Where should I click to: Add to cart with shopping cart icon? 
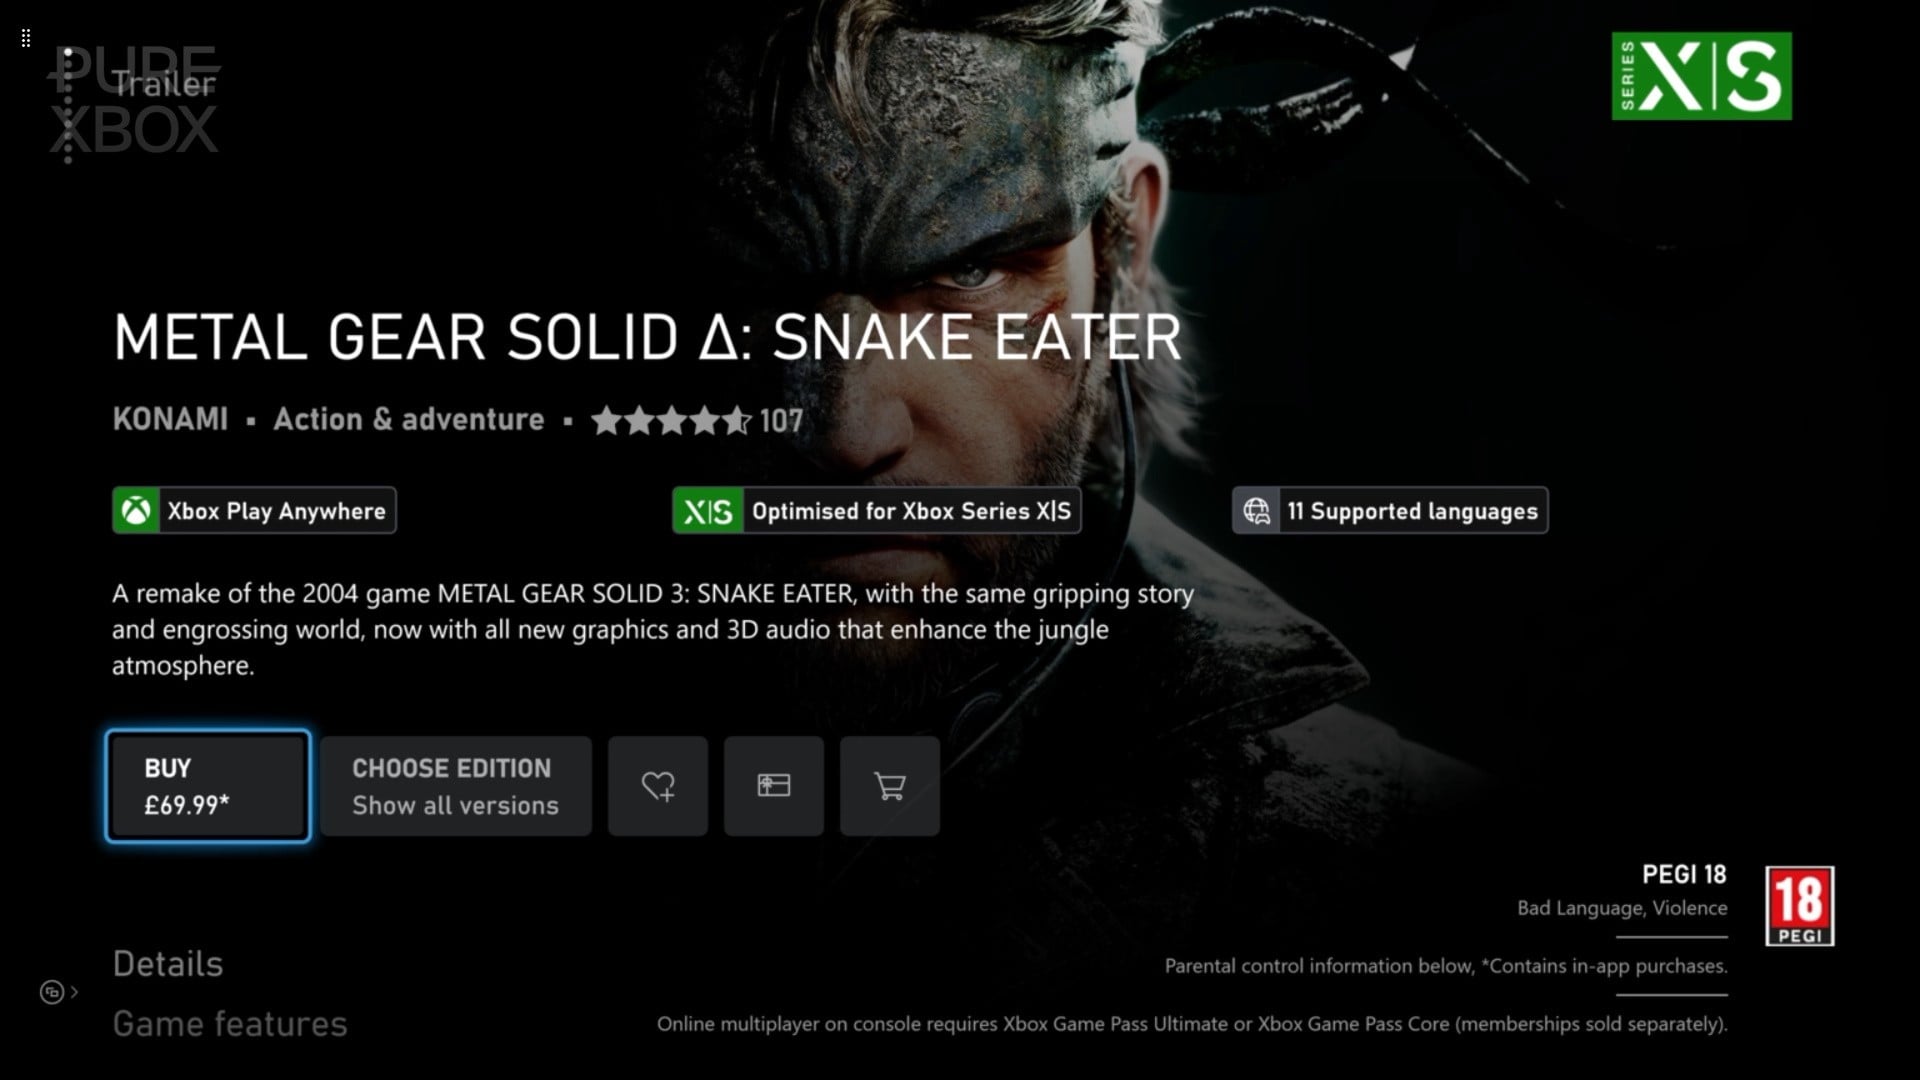[x=890, y=786]
